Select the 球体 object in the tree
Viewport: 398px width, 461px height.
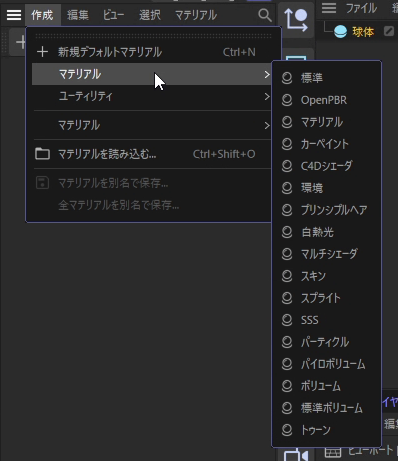point(363,32)
